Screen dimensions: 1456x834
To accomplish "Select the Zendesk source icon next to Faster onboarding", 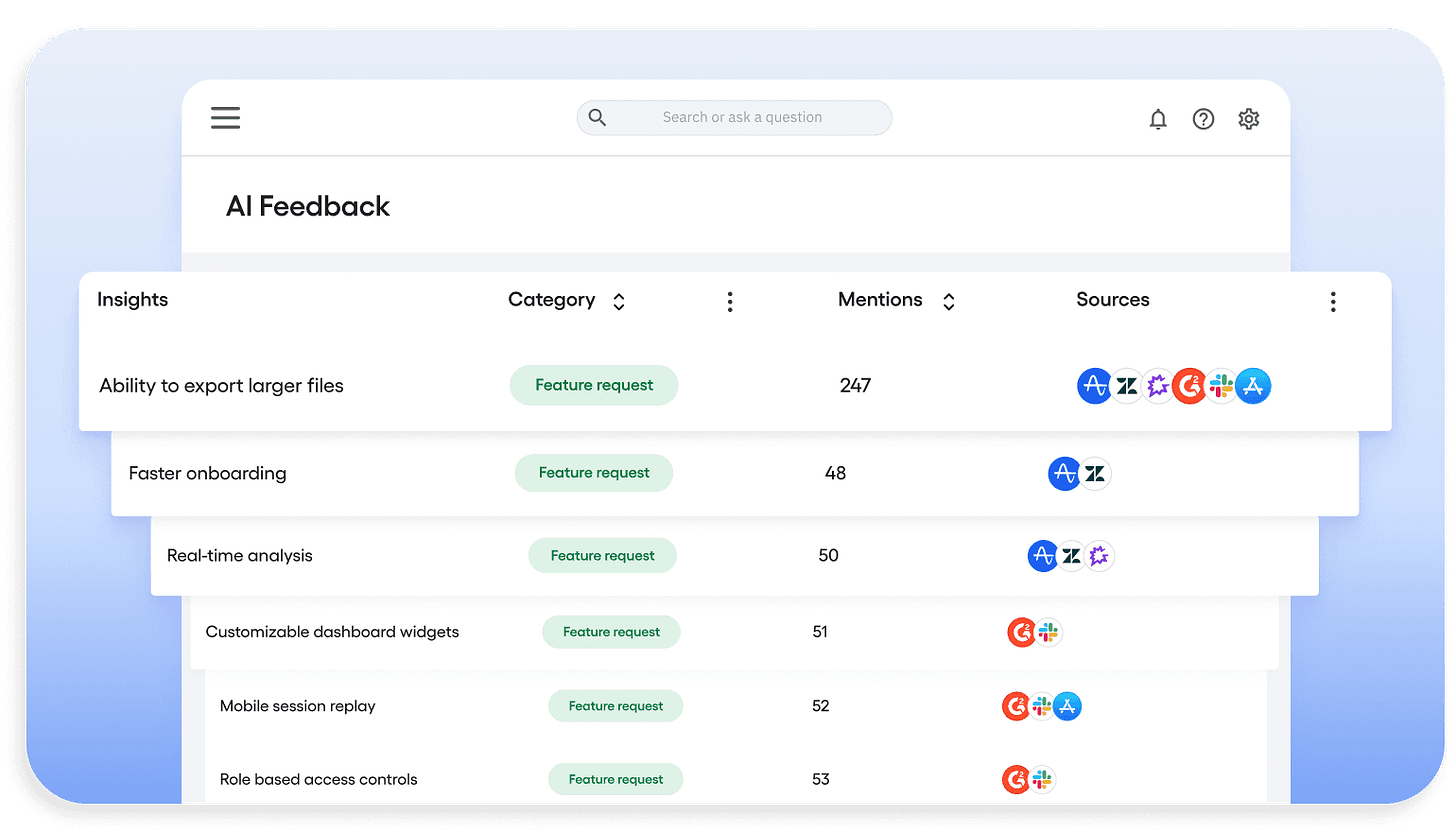I will click(1096, 473).
